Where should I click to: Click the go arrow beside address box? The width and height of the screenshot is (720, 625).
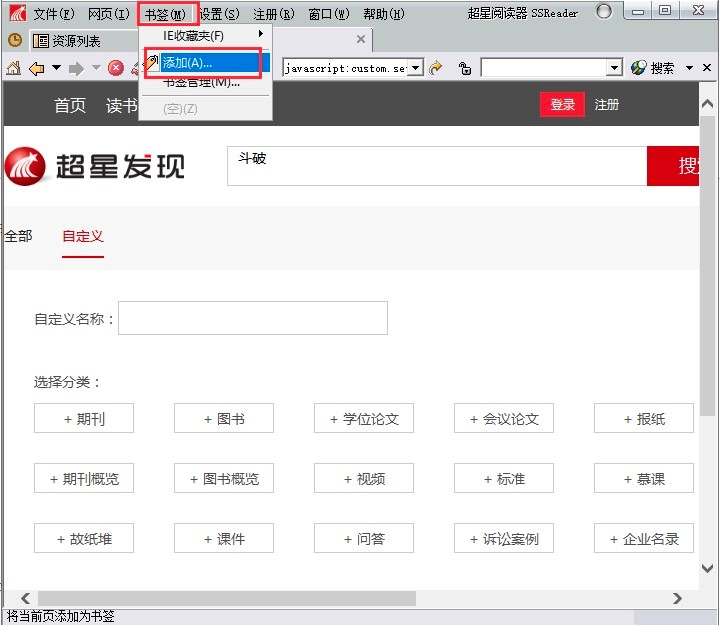(436, 68)
